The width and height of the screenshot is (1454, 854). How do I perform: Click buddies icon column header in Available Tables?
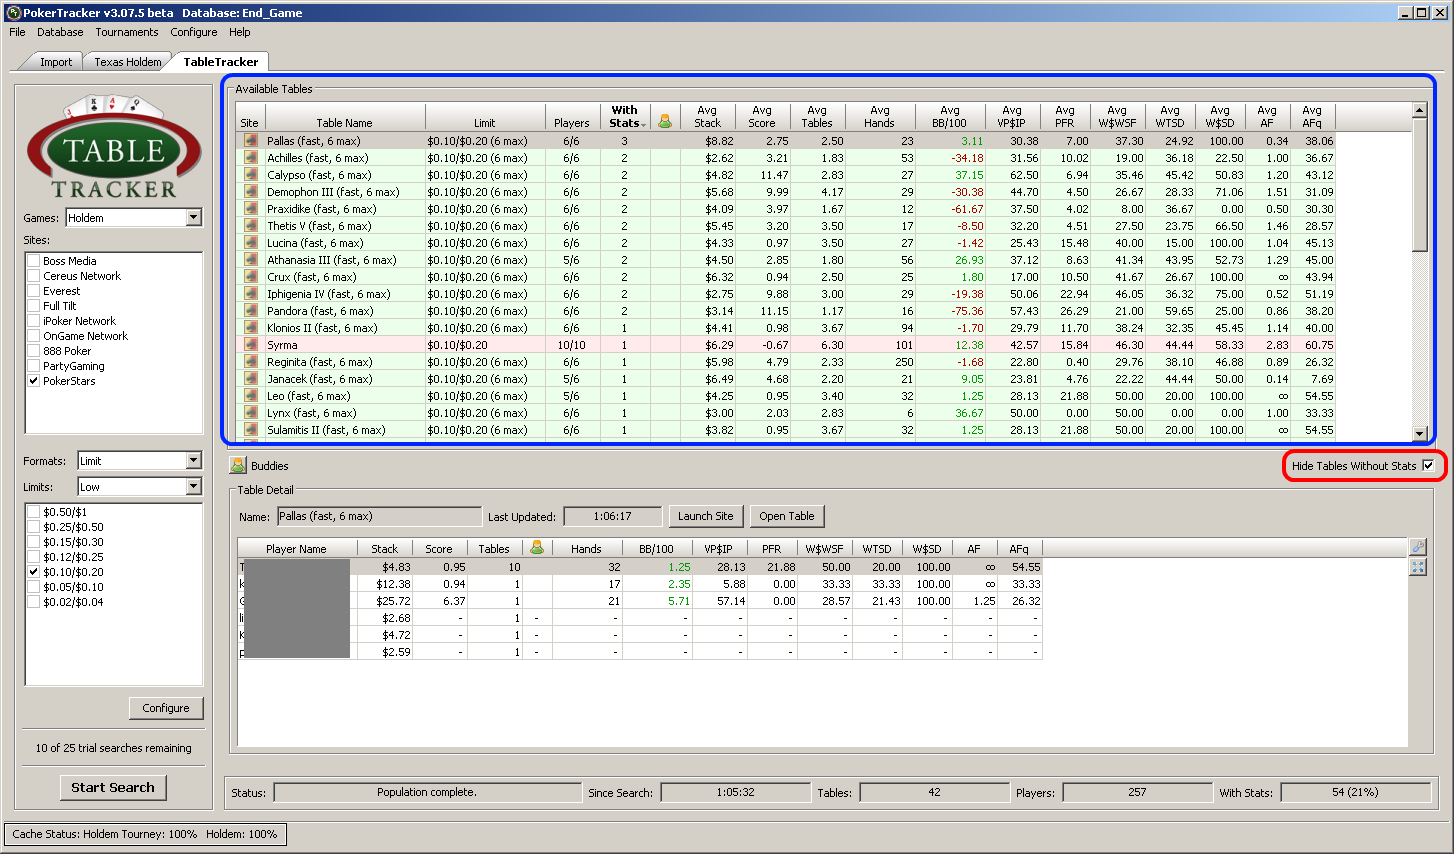tap(664, 121)
